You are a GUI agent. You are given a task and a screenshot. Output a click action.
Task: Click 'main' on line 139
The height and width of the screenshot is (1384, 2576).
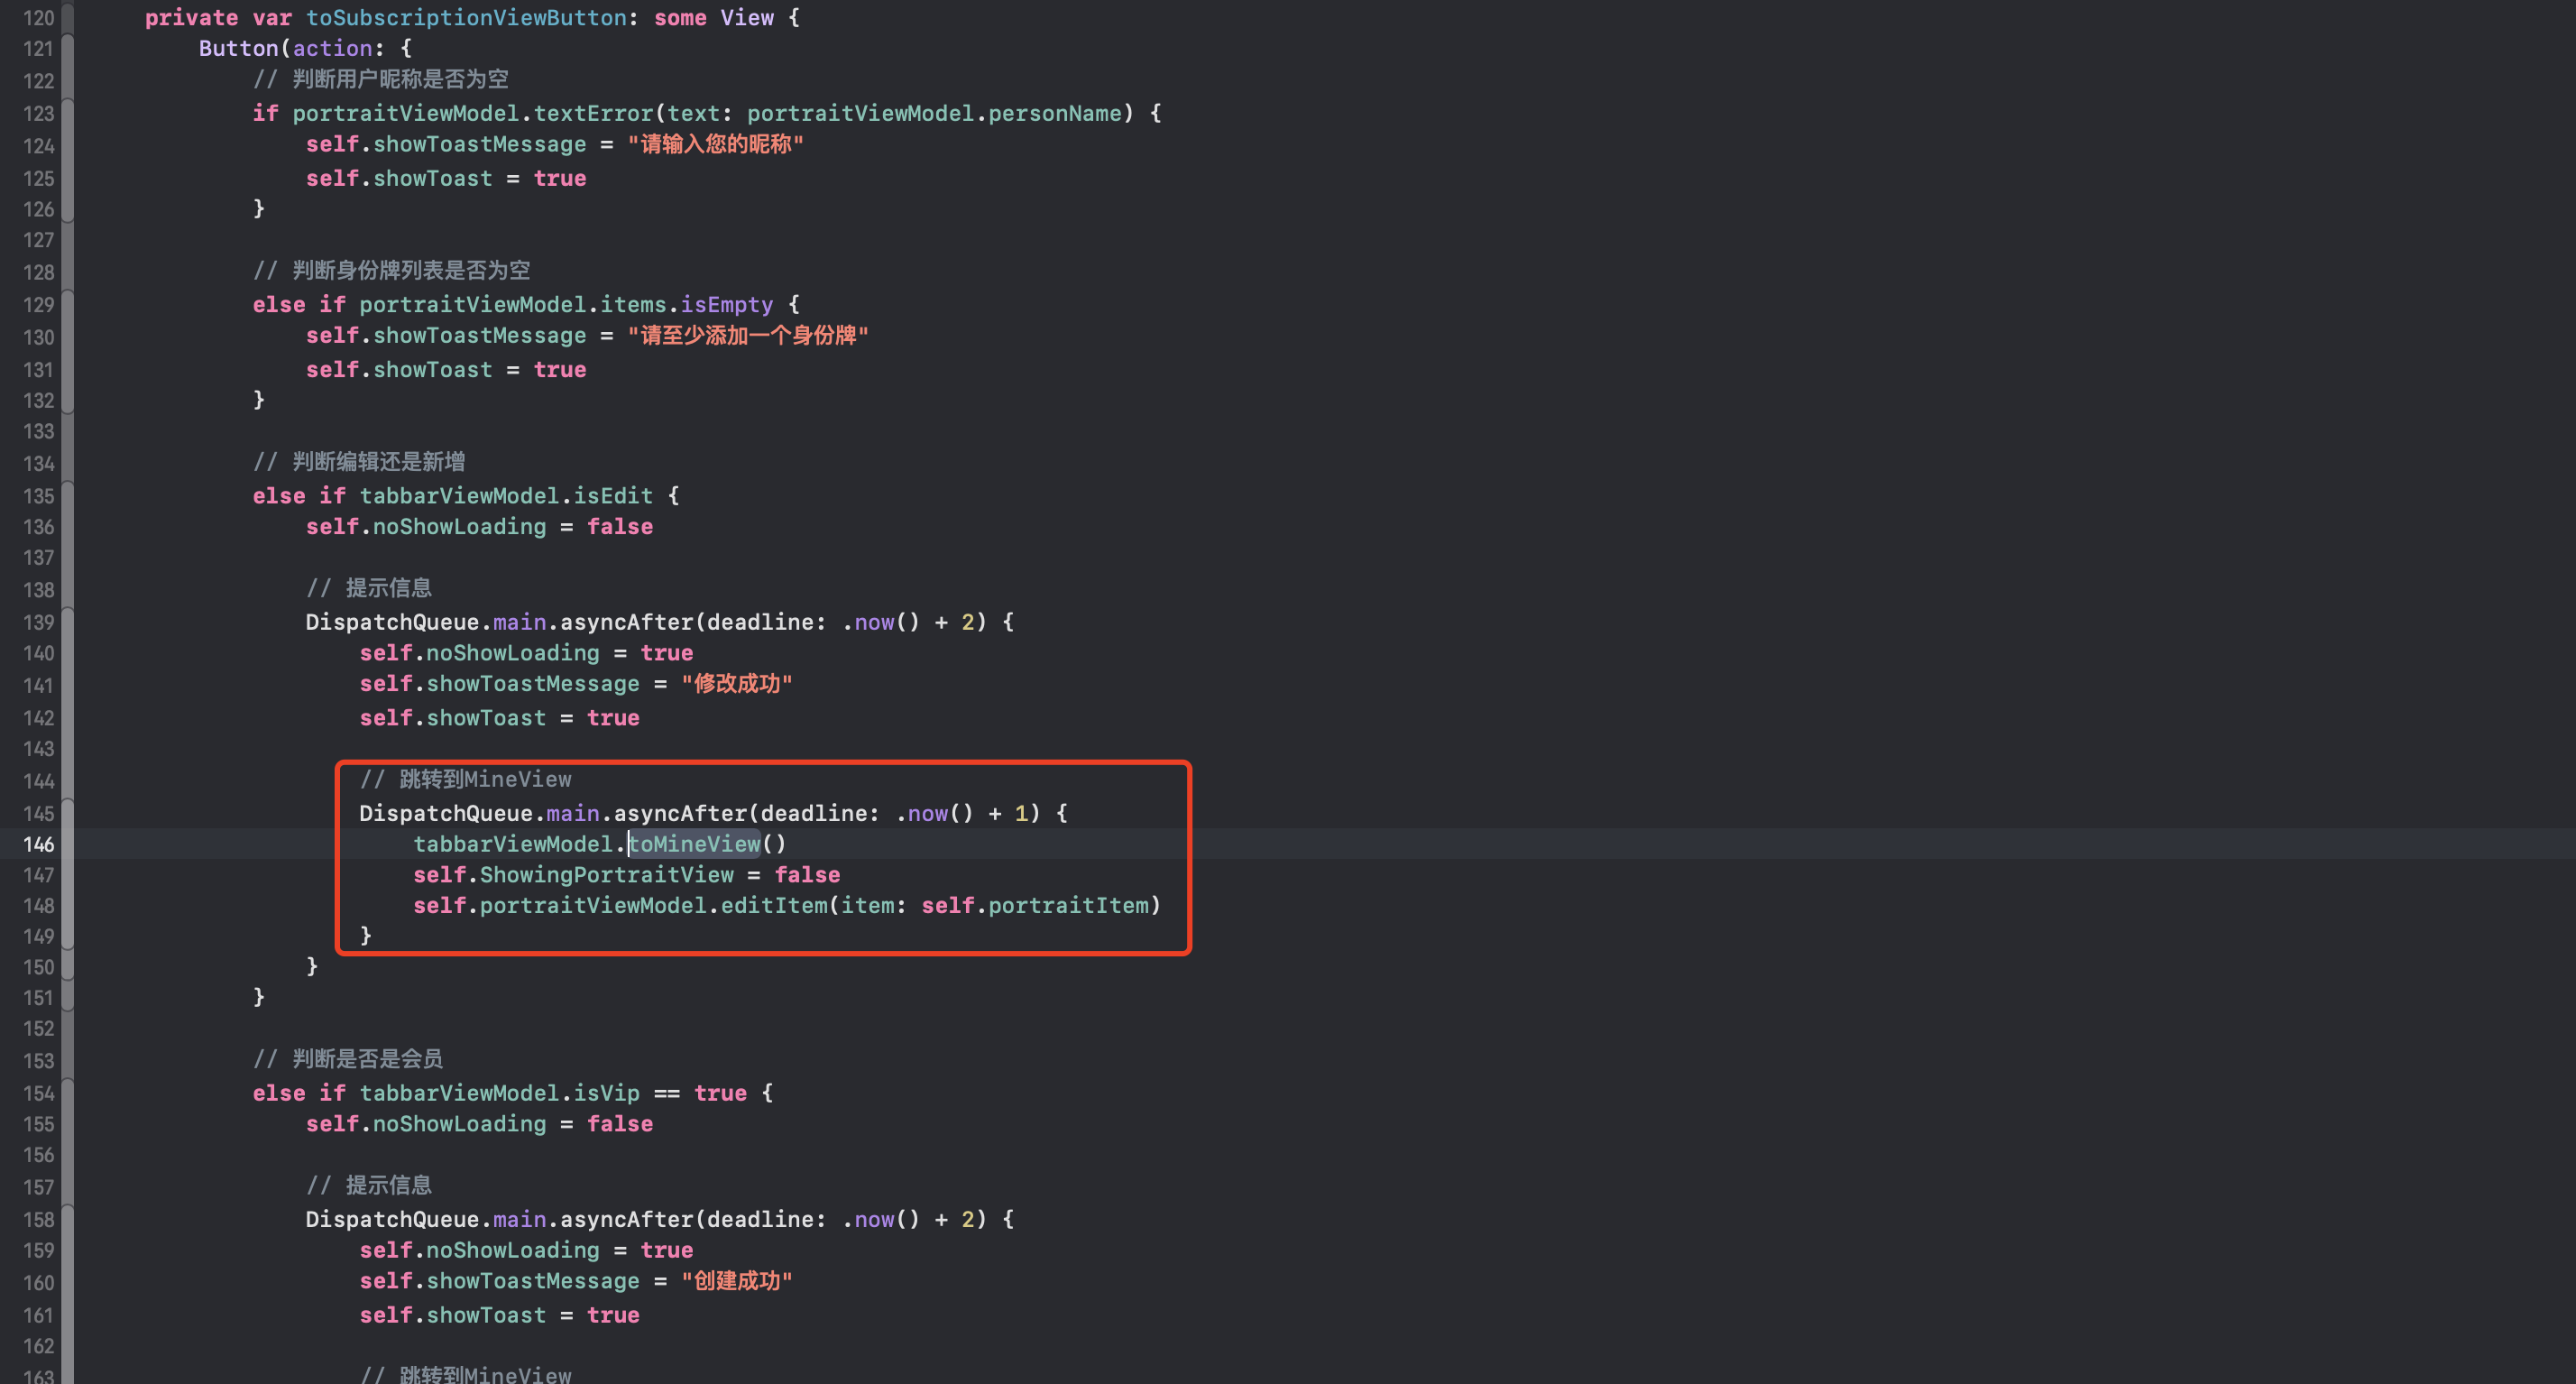coord(519,621)
